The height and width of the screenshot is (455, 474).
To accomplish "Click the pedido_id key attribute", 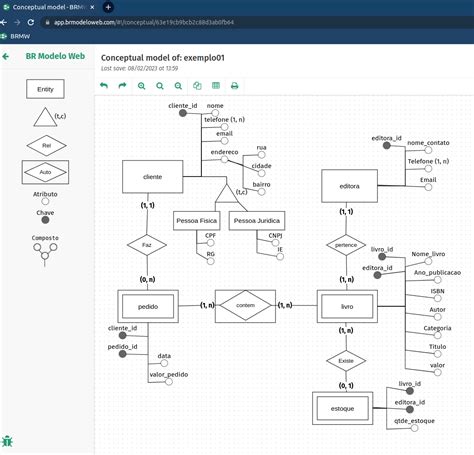I will pyautogui.click(x=123, y=354).
